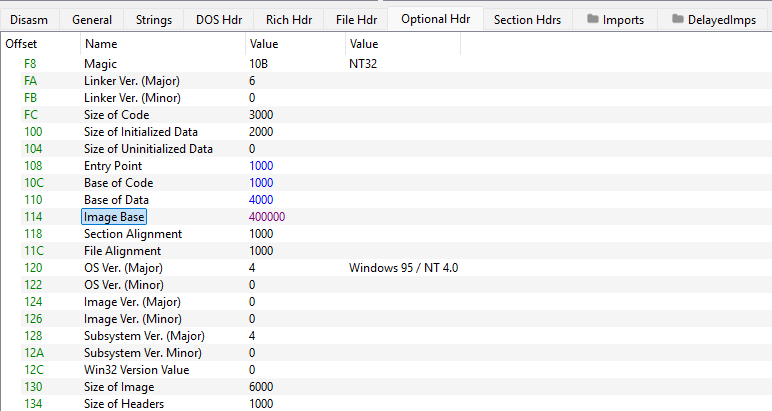This screenshot has width=772, height=411.
Task: Click Entry Point value 1000
Action: [261, 165]
